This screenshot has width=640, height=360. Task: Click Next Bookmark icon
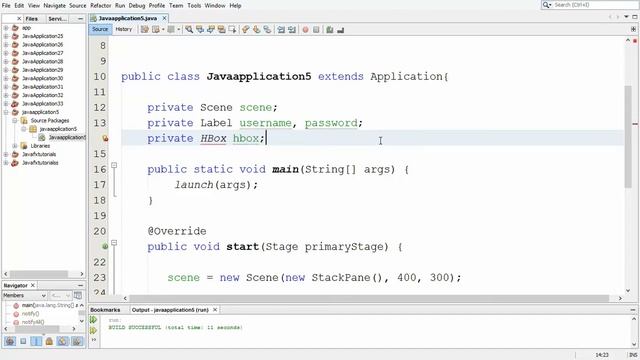tap(256, 29)
